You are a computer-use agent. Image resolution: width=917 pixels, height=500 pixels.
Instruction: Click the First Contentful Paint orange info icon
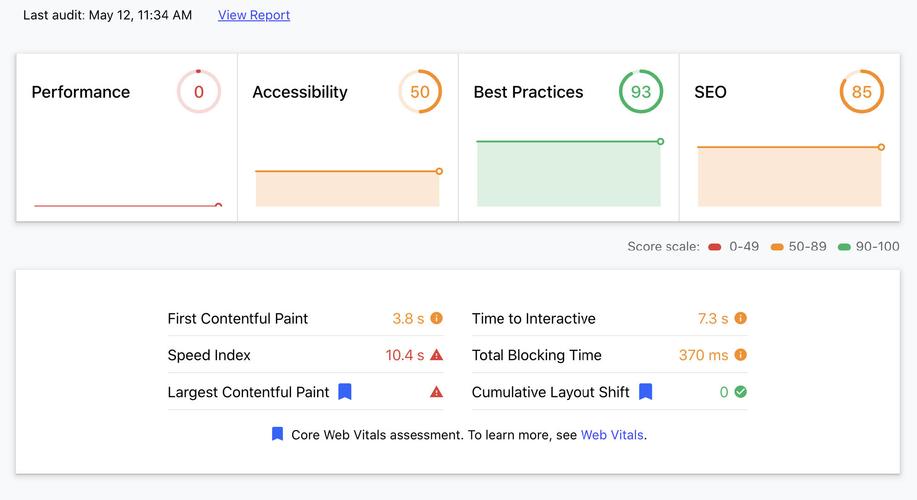[436, 318]
